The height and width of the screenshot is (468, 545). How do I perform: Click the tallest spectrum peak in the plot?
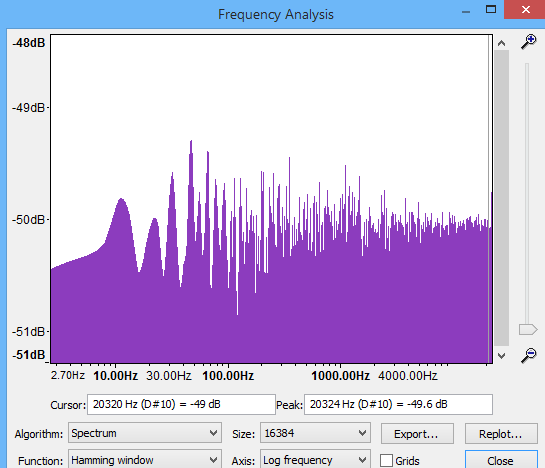(x=191, y=143)
